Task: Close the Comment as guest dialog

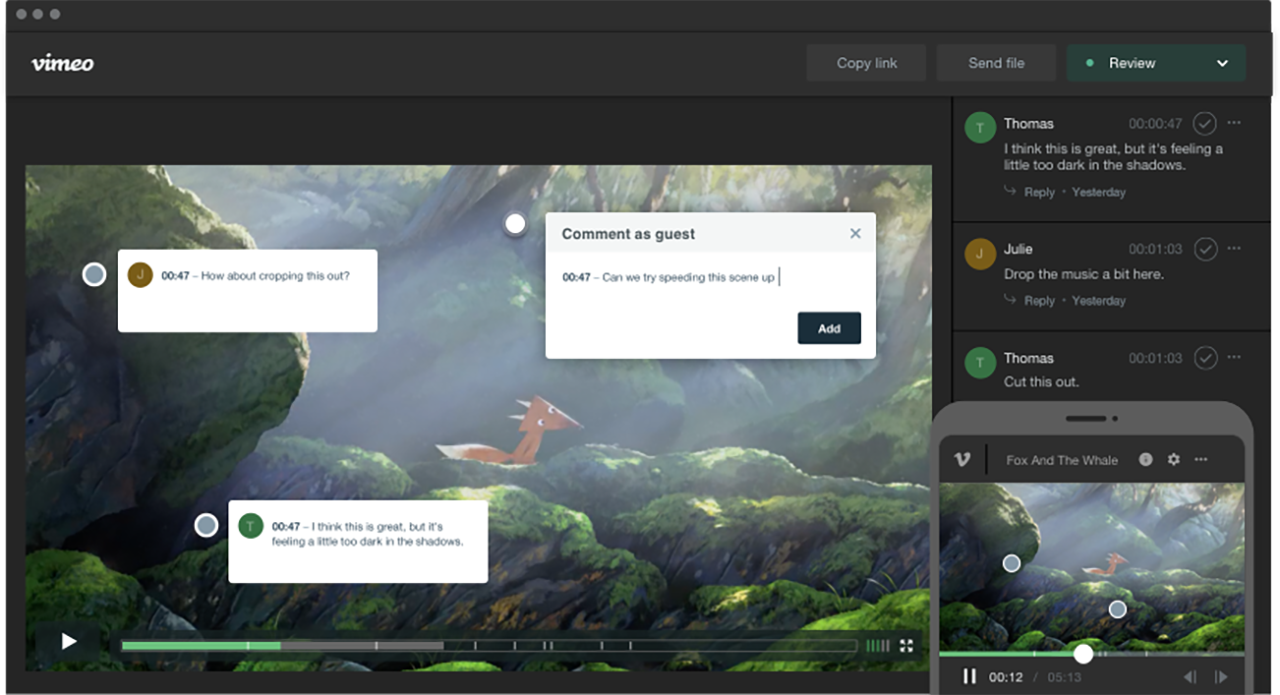Action: click(855, 233)
